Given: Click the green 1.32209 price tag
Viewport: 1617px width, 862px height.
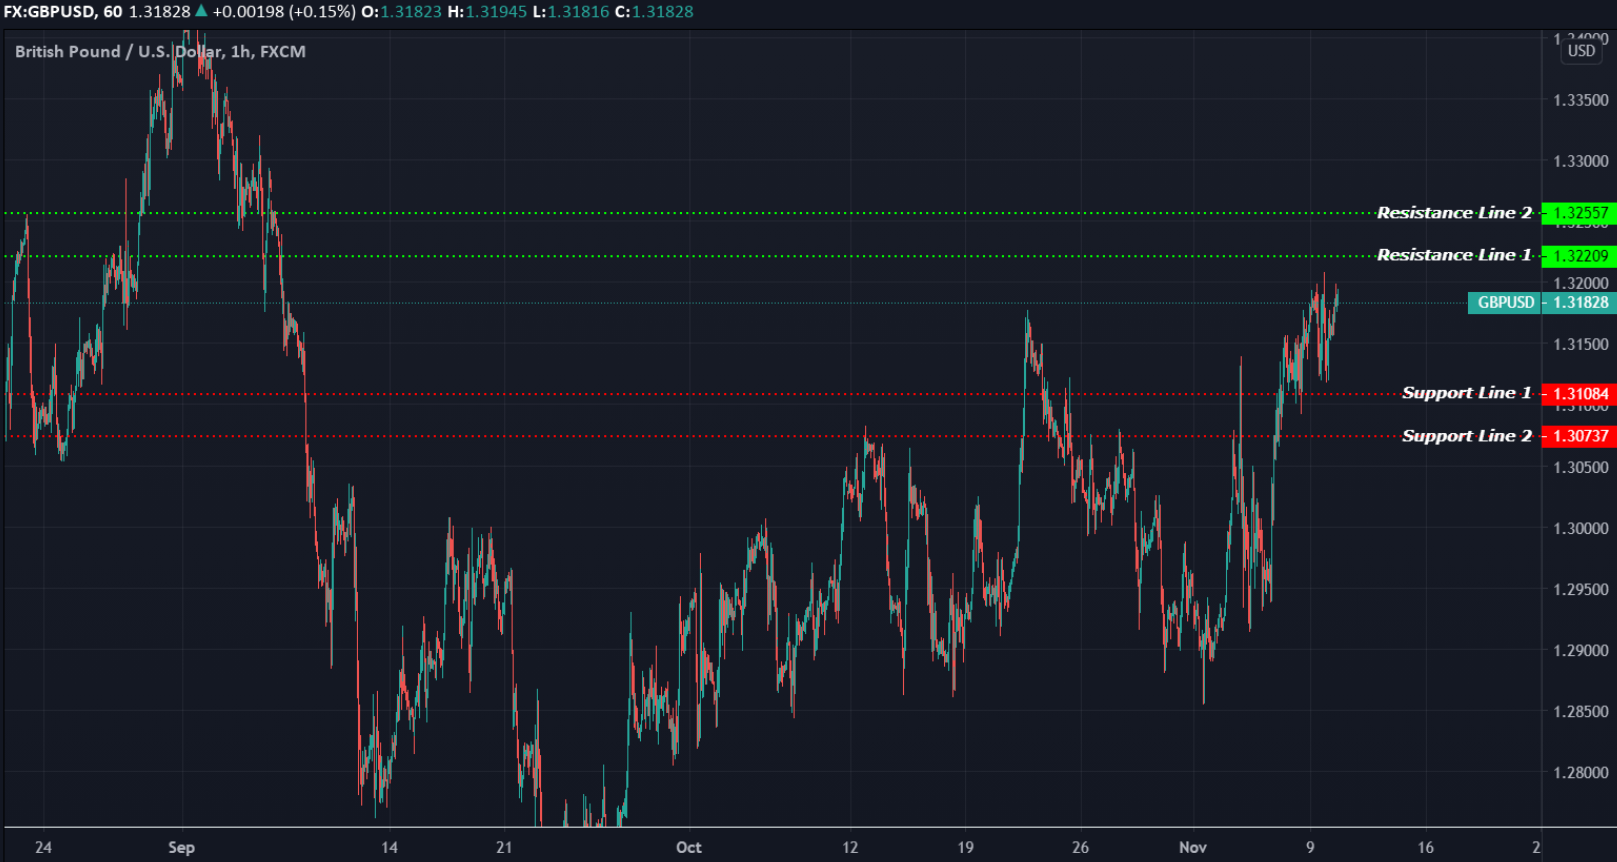Looking at the screenshot, I should coord(1579,256).
